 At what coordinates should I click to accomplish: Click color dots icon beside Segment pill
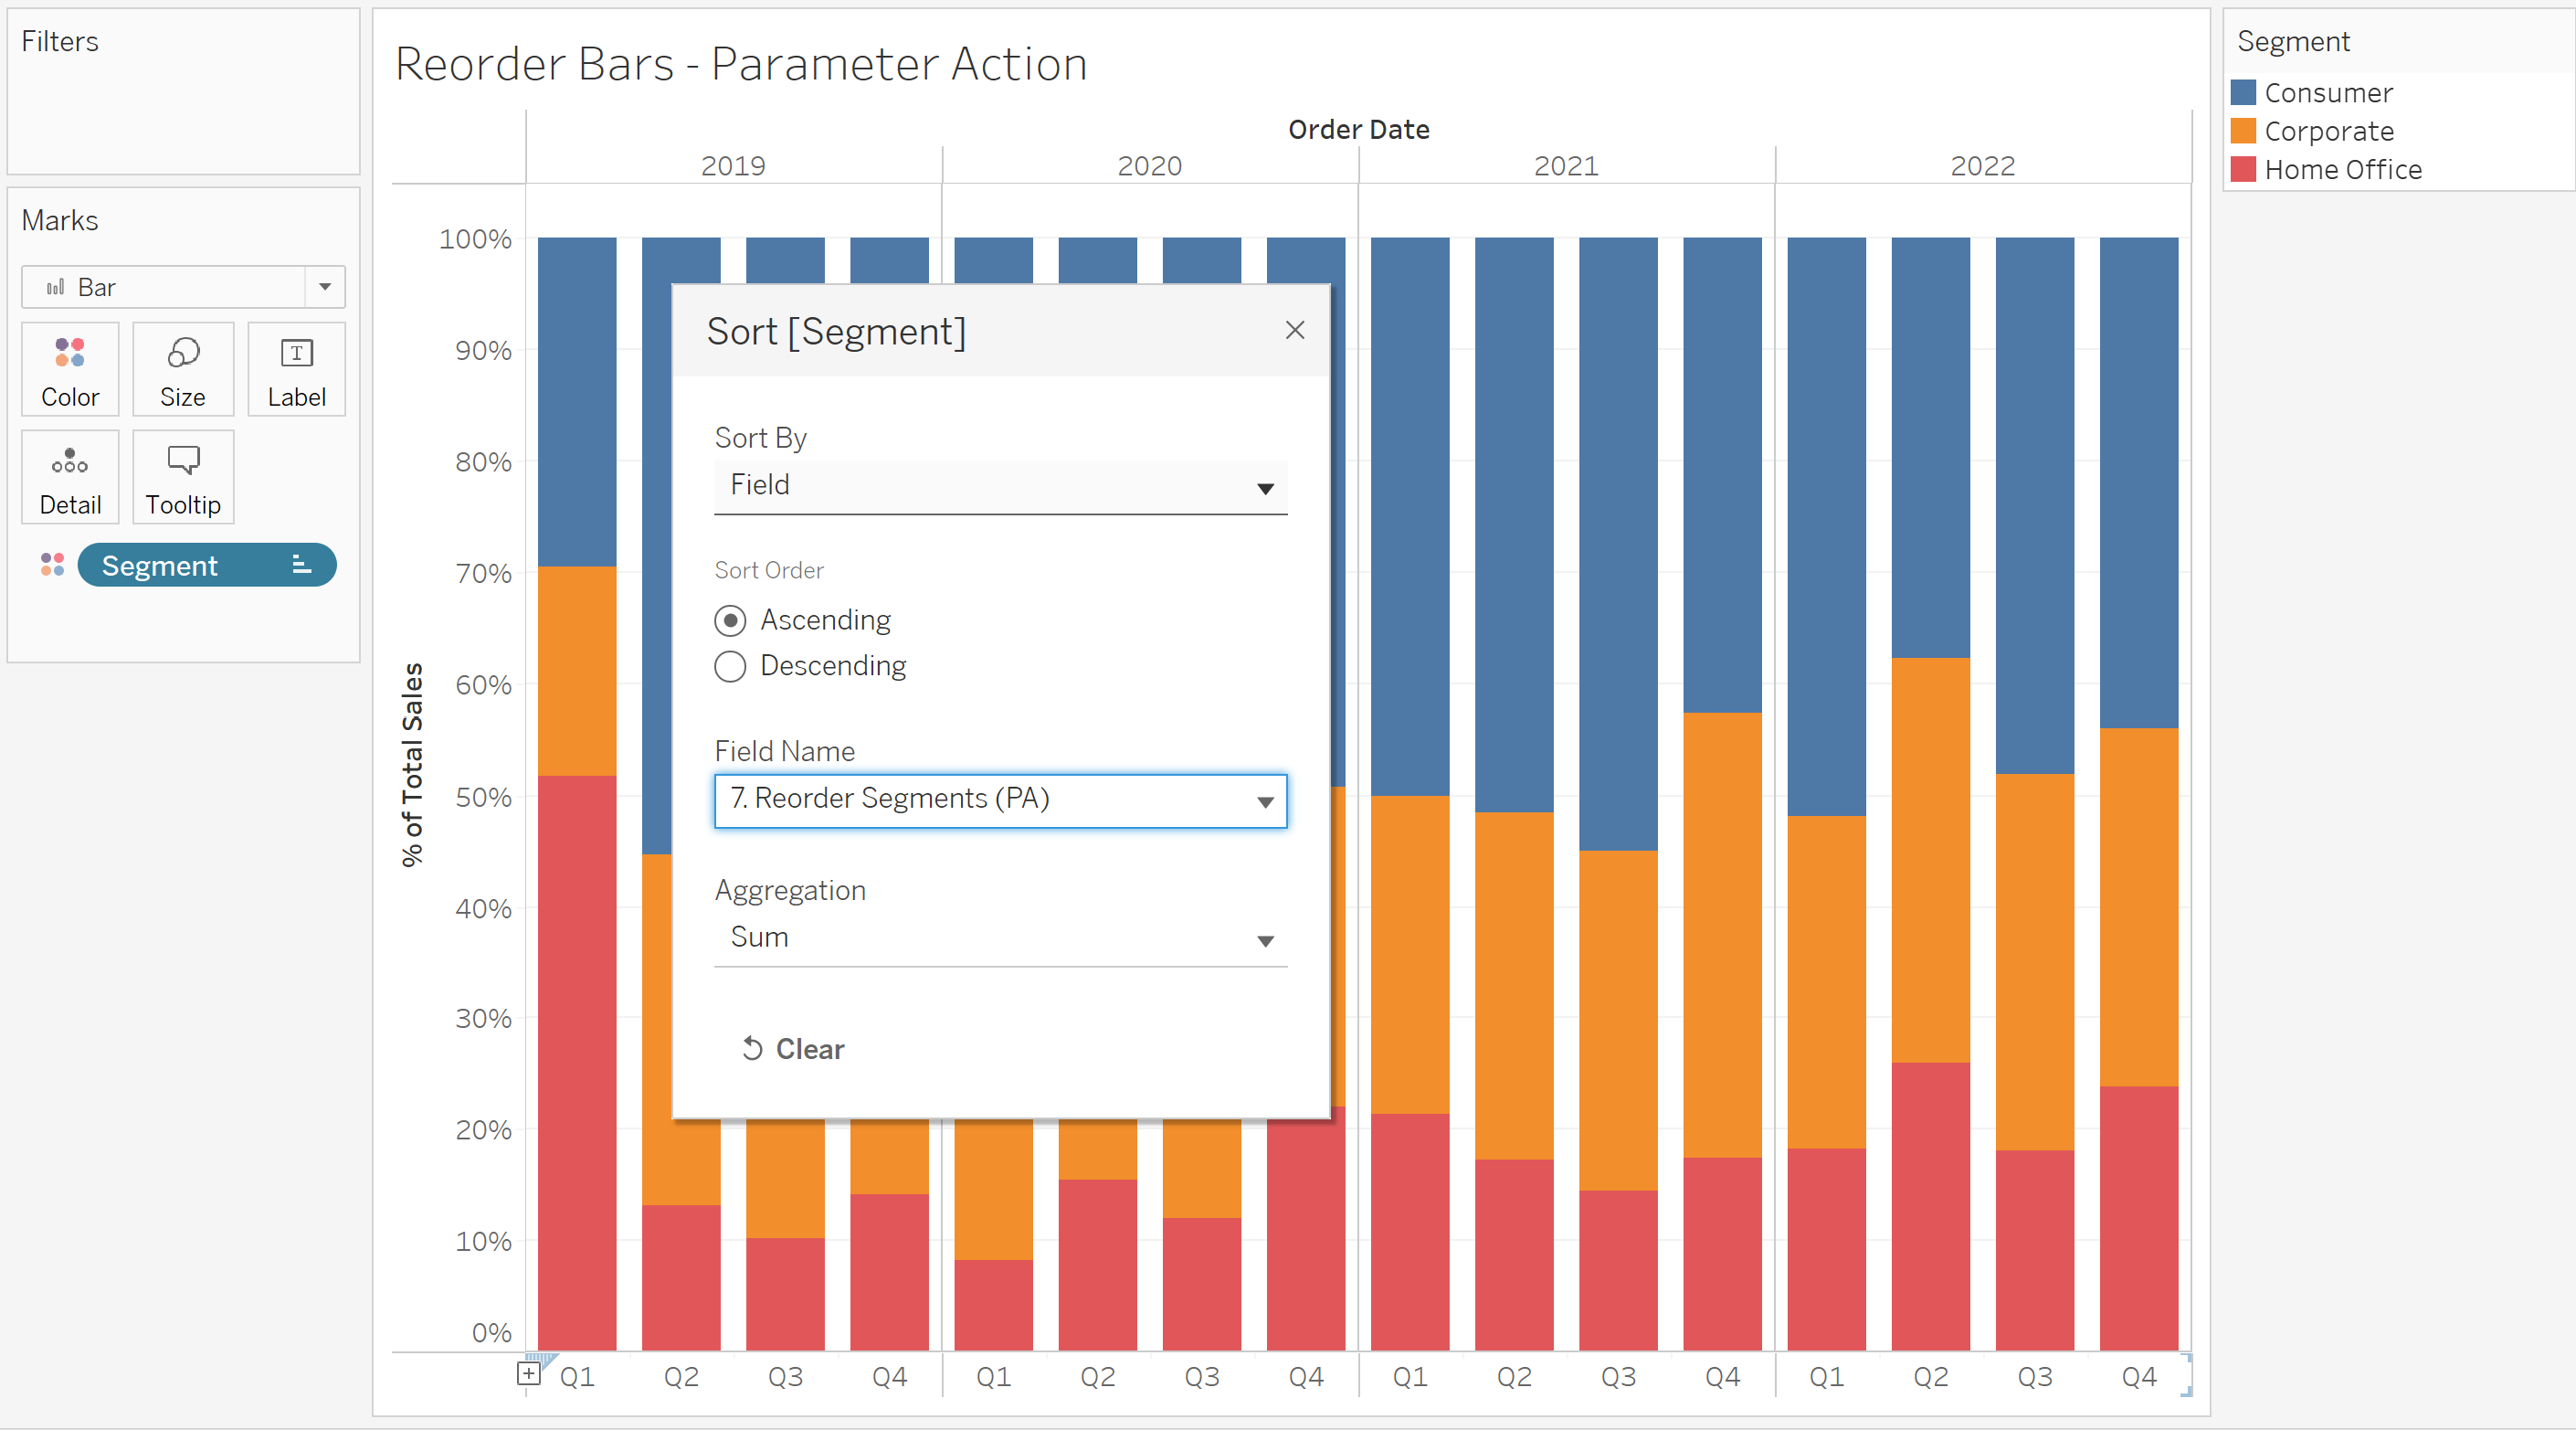pyautogui.click(x=52, y=565)
